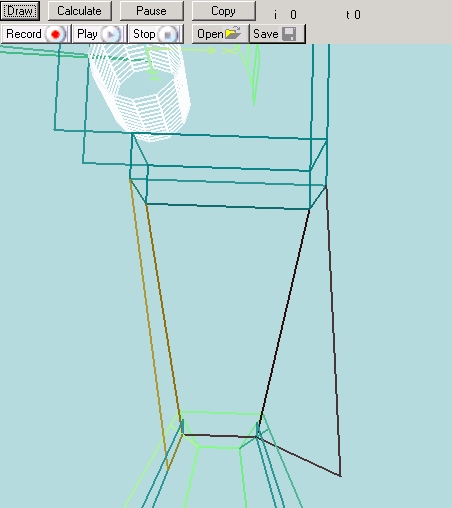Stop playback with the Stop button
The height and width of the screenshot is (508, 452).
(x=156, y=34)
